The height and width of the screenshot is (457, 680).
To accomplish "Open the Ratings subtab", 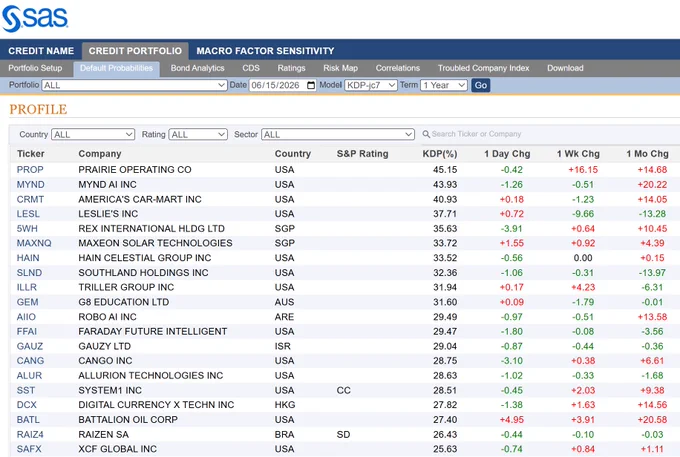I will click(291, 69).
